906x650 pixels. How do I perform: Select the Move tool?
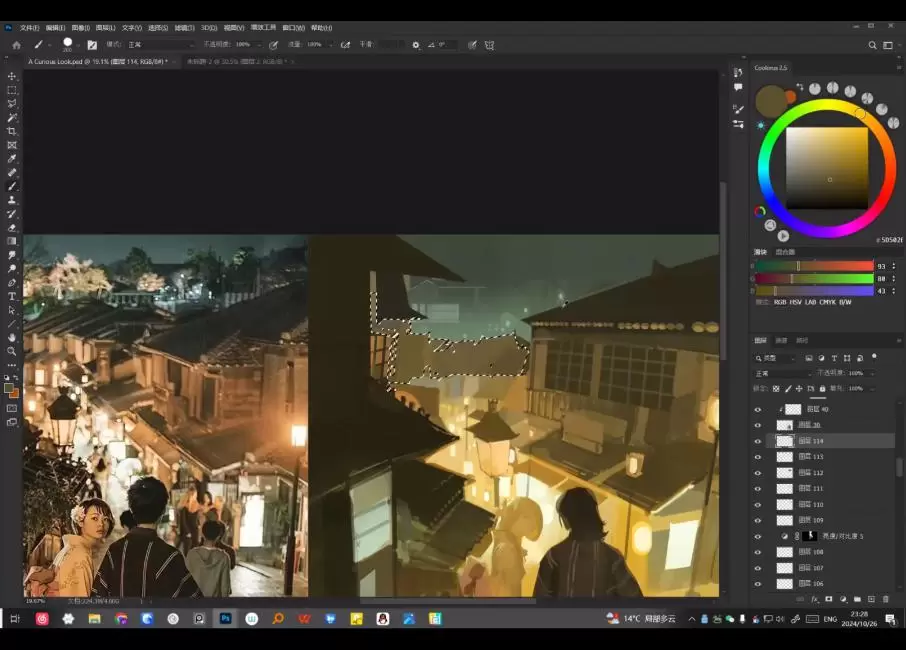point(12,76)
